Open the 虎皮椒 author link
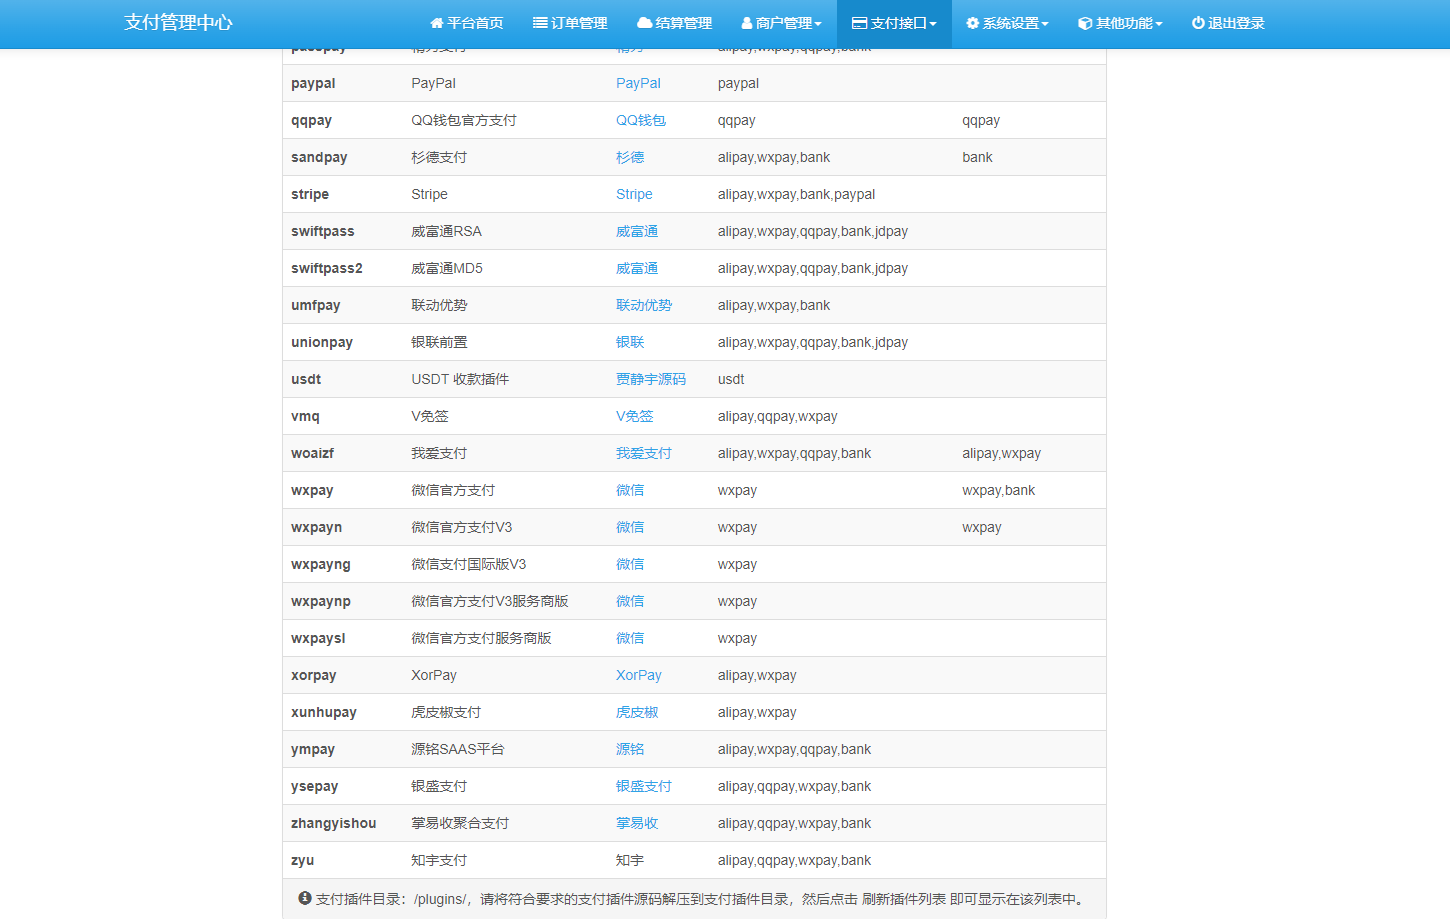1450x919 pixels. (x=637, y=712)
